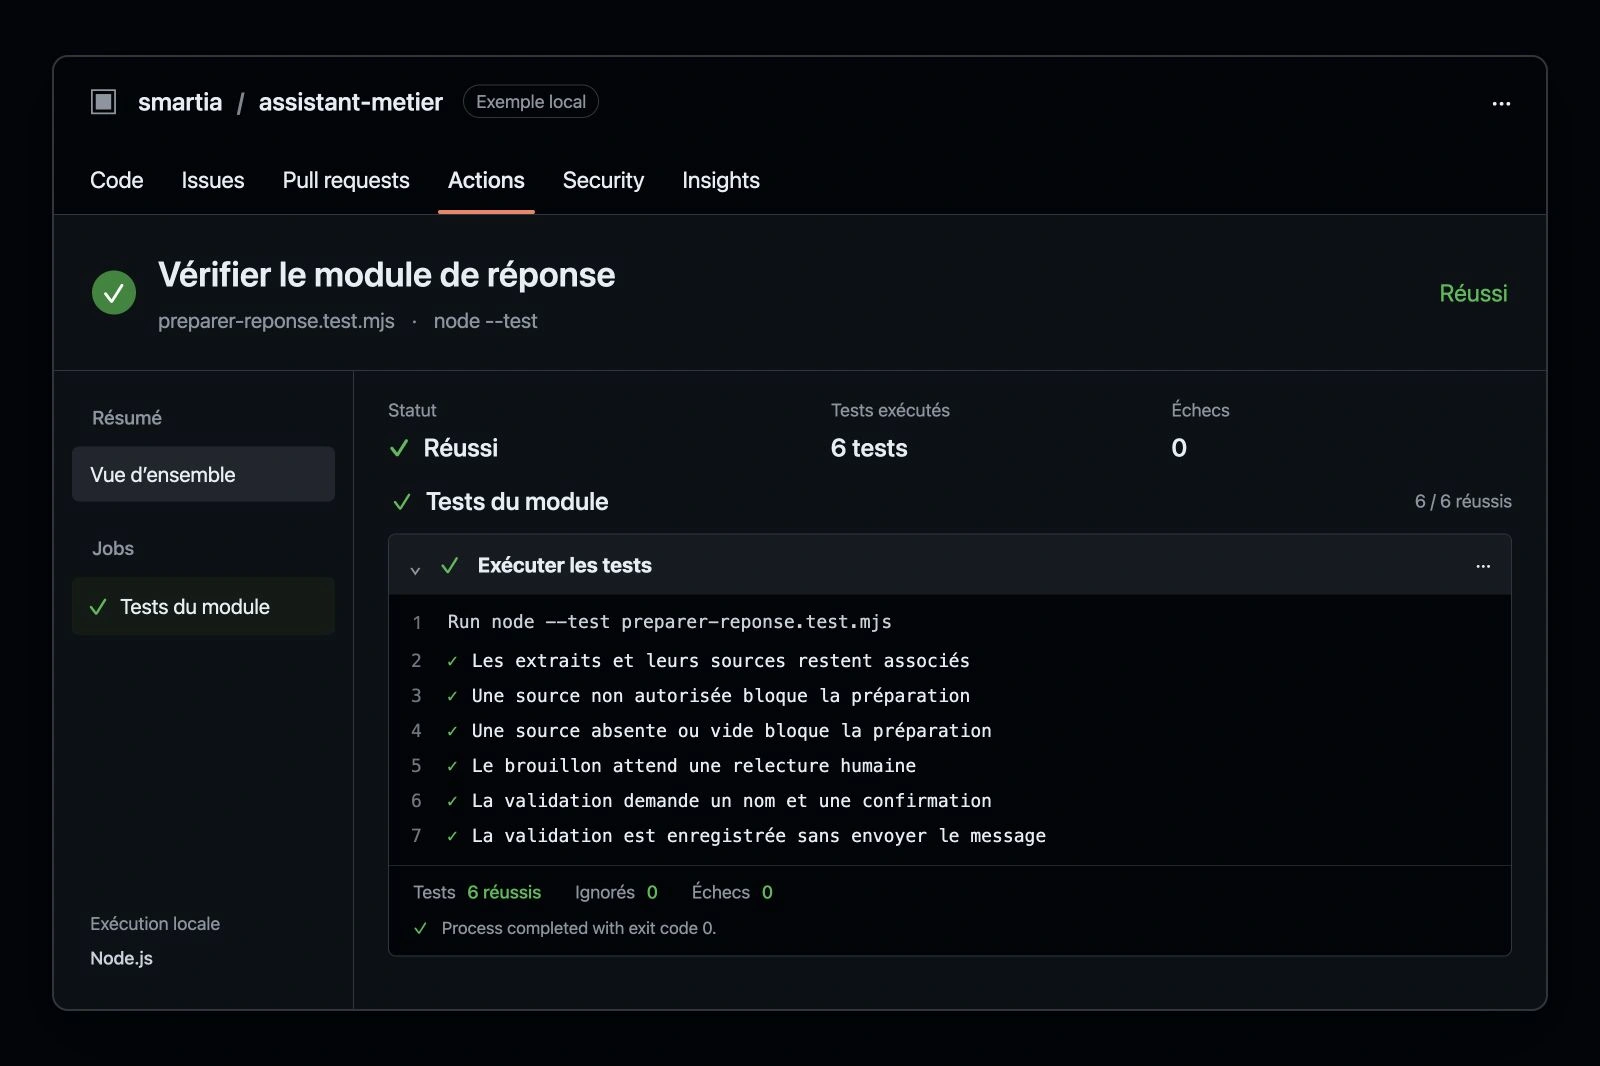1600x1066 pixels.
Task: Click the check mark beside Process completed line
Action: tap(421, 928)
